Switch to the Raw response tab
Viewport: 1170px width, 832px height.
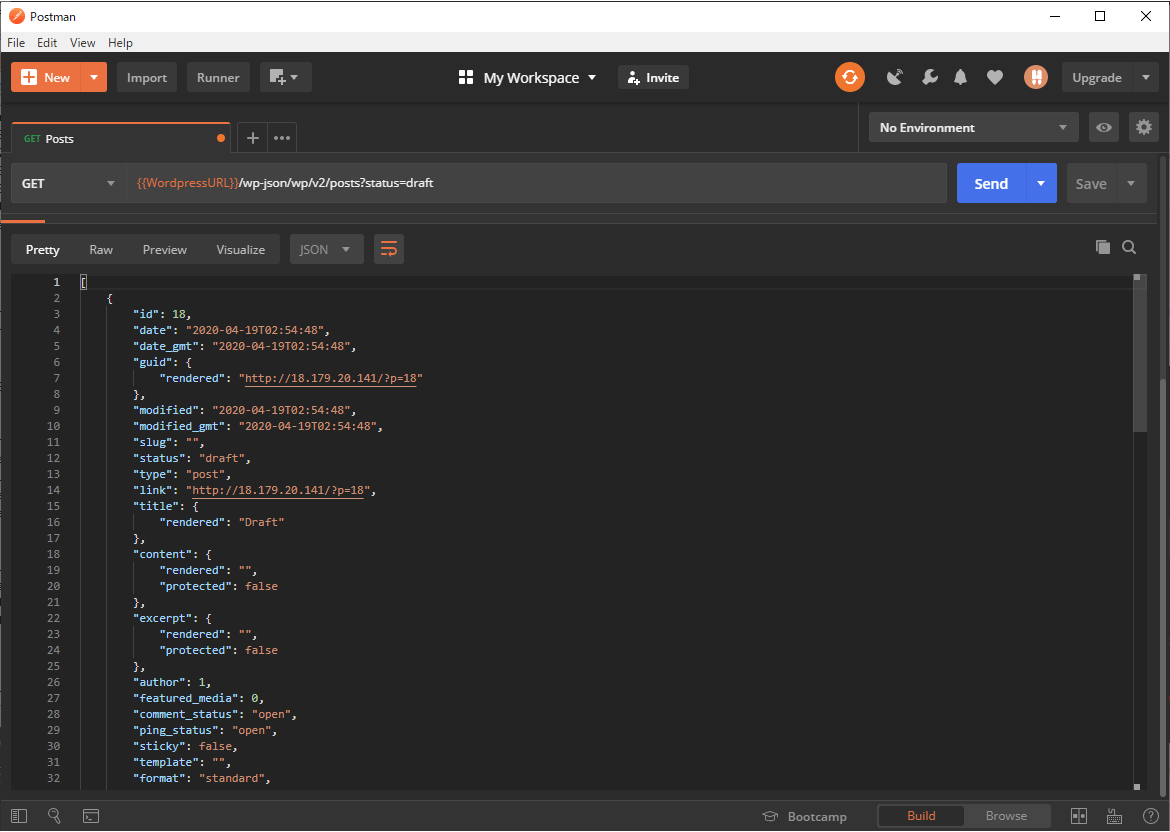pyautogui.click(x=101, y=250)
